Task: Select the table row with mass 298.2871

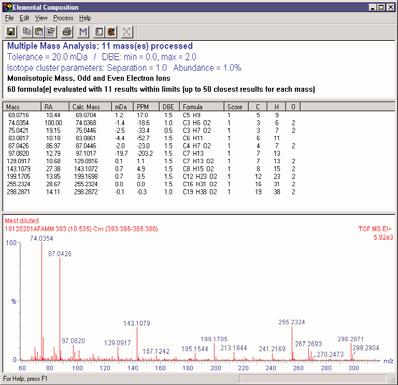Action: pyautogui.click(x=152, y=192)
